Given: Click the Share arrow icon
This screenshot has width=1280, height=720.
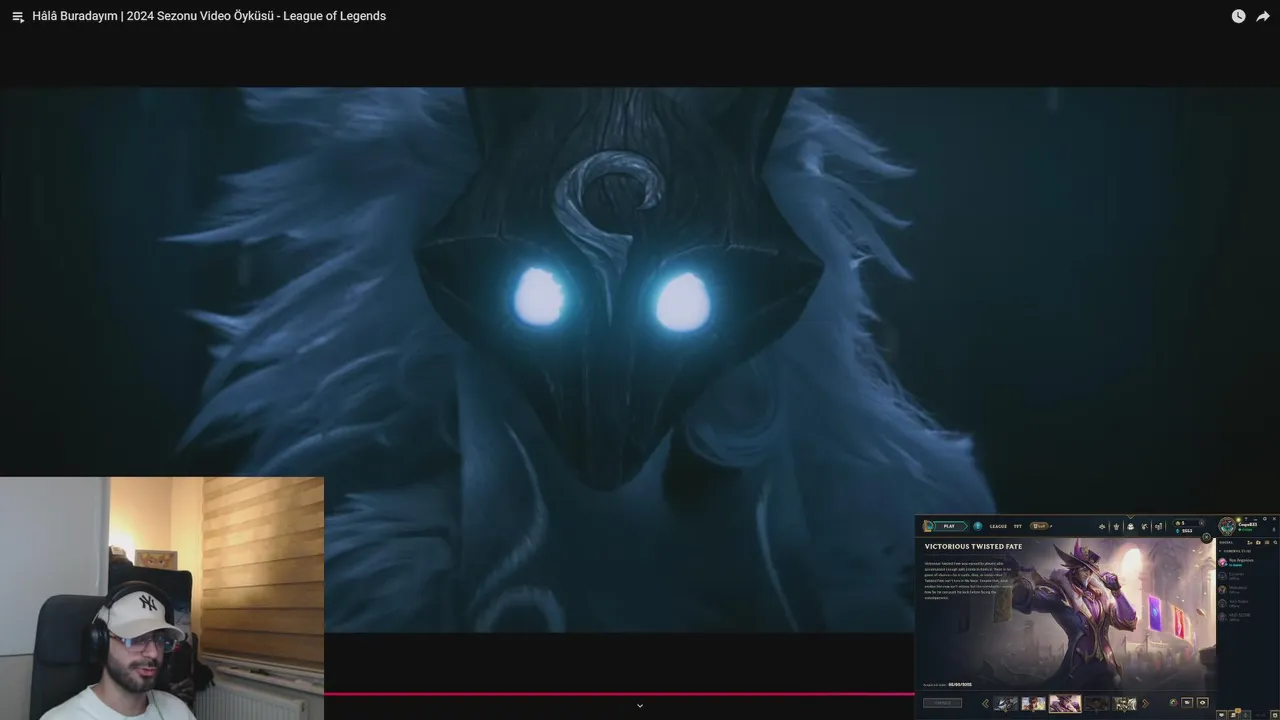Looking at the screenshot, I should (1263, 16).
